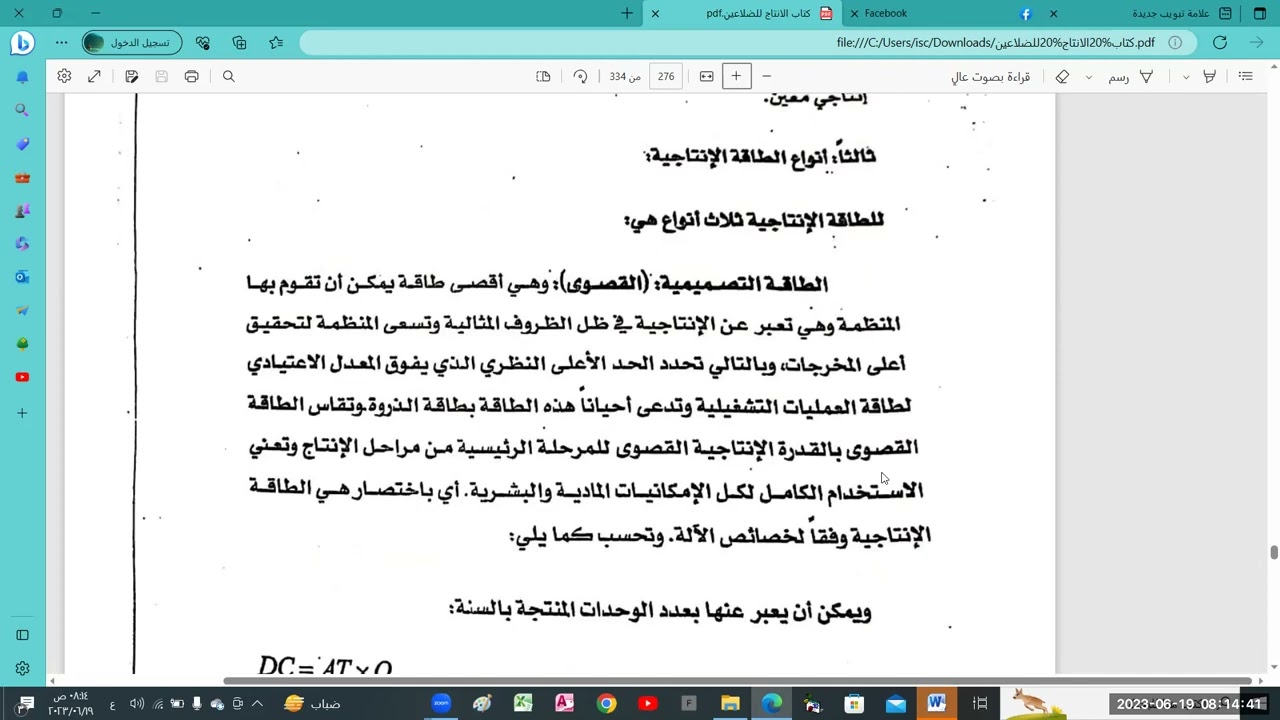Open Edge Settings and more (three dots)
1280x720 pixels.
point(62,43)
